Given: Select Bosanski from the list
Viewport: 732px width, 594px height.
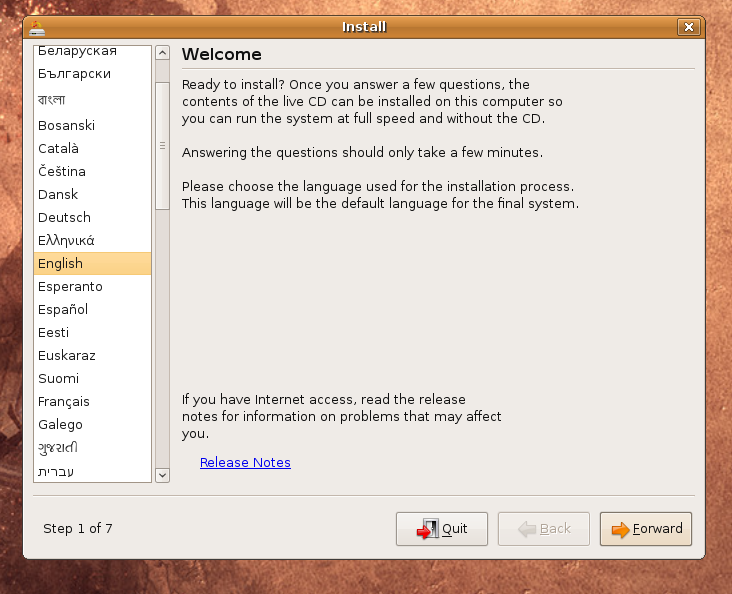Looking at the screenshot, I should [x=92, y=125].
